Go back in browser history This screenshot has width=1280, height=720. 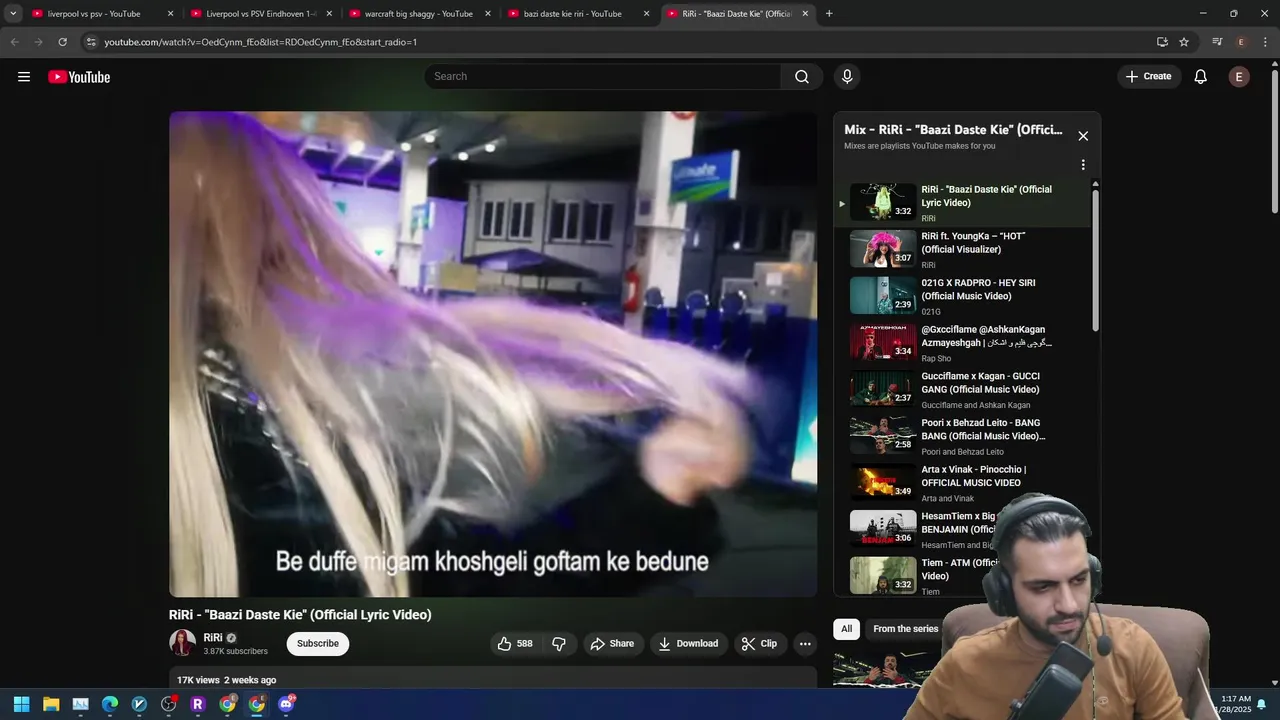(x=14, y=42)
